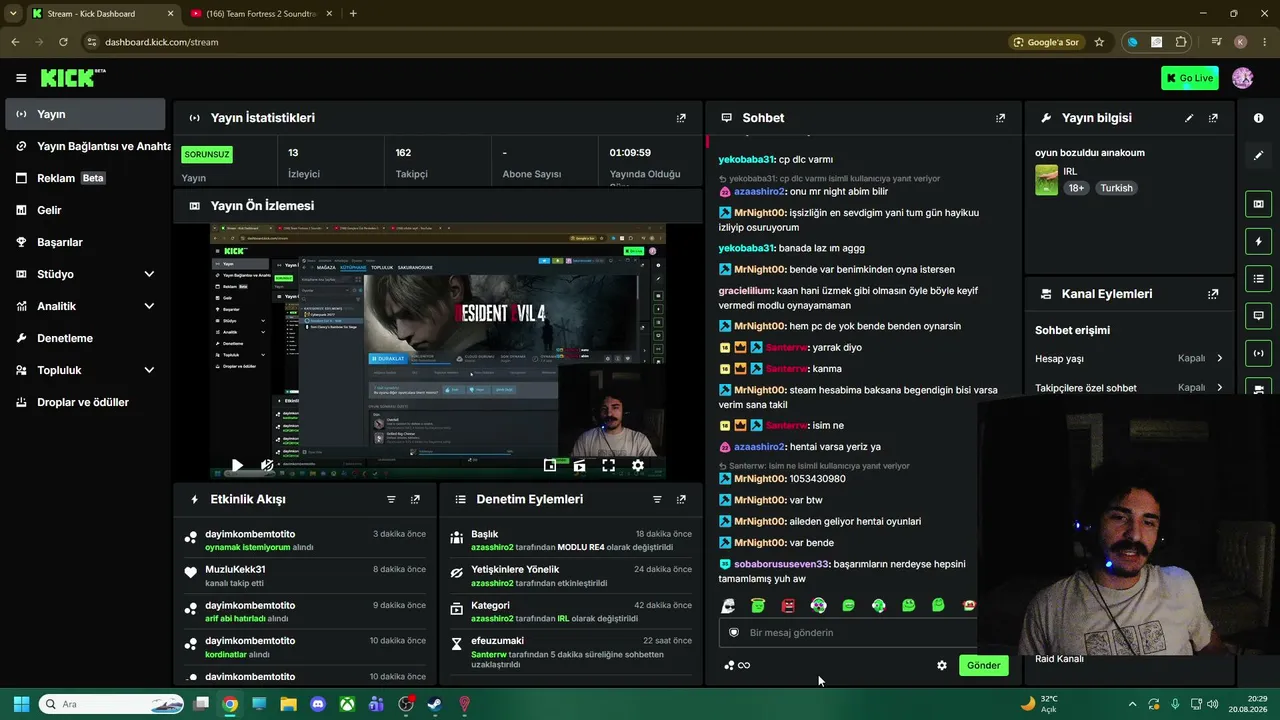Open the hamburger menu beside the Kick logo
This screenshot has width=1280, height=720.
(21, 78)
